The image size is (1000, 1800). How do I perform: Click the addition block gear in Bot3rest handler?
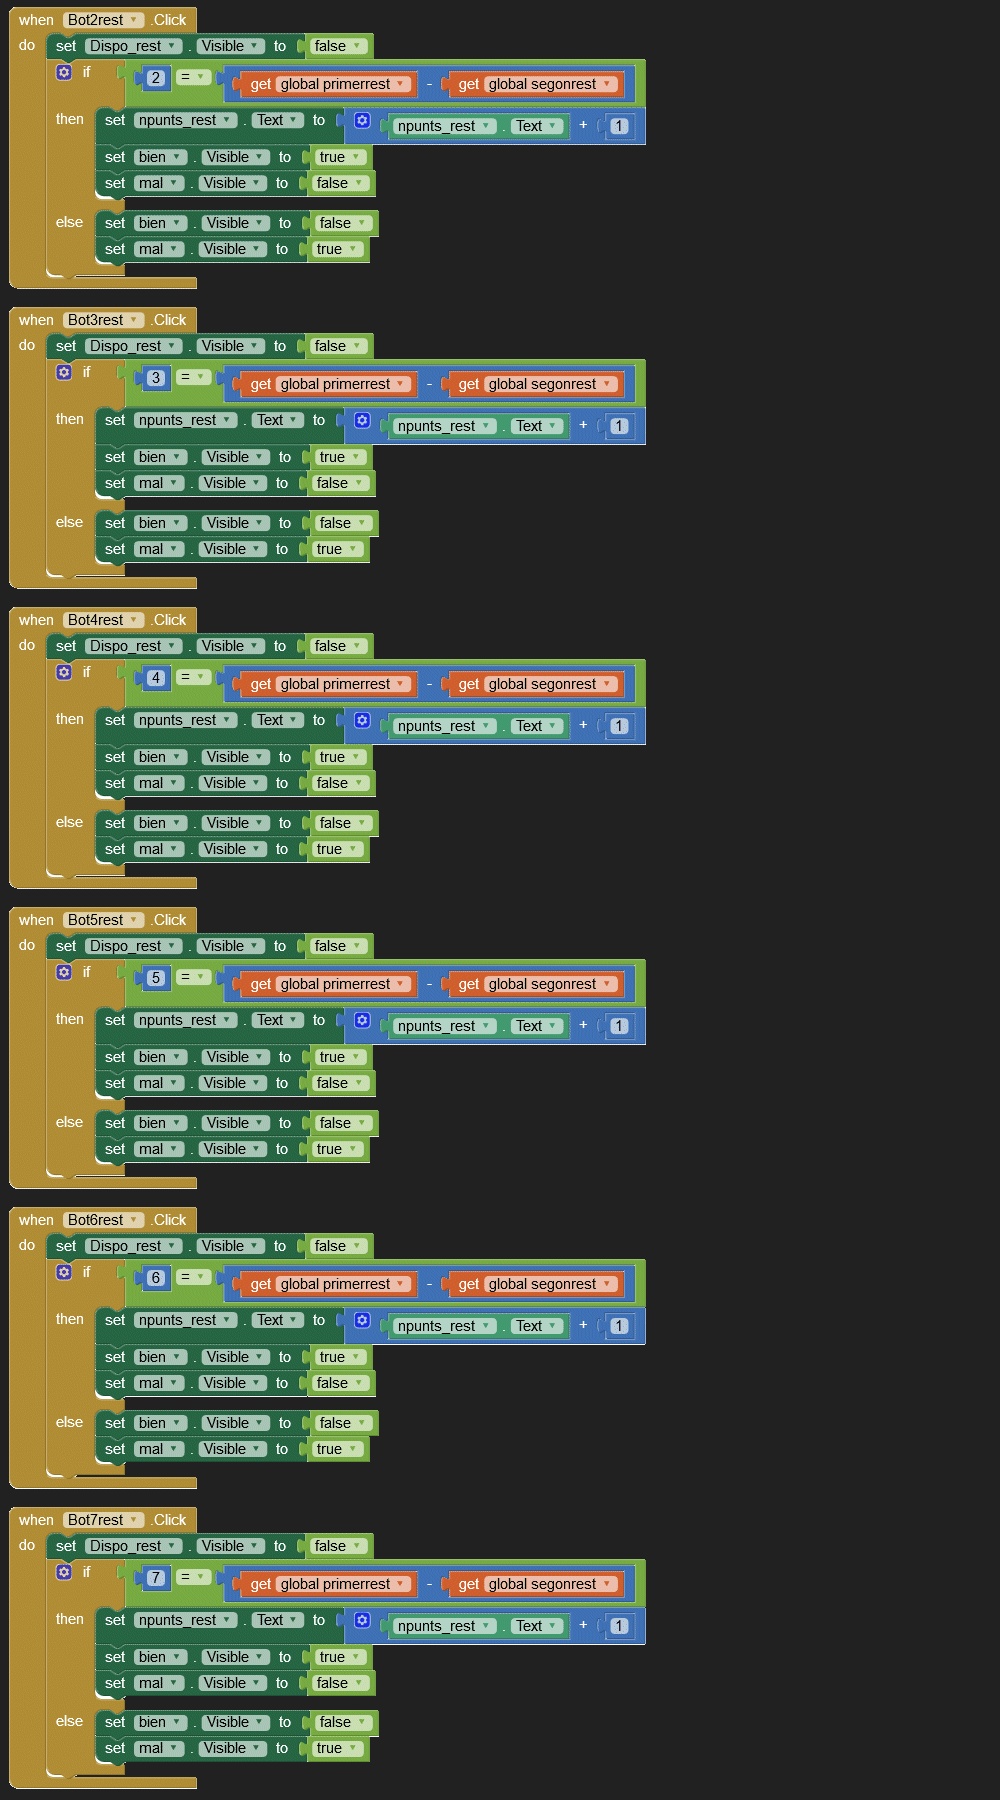pos(362,420)
